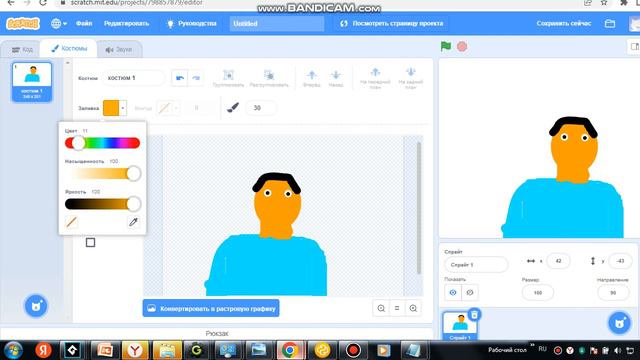Click the choose costume cat button

pyautogui.click(x=36, y=306)
